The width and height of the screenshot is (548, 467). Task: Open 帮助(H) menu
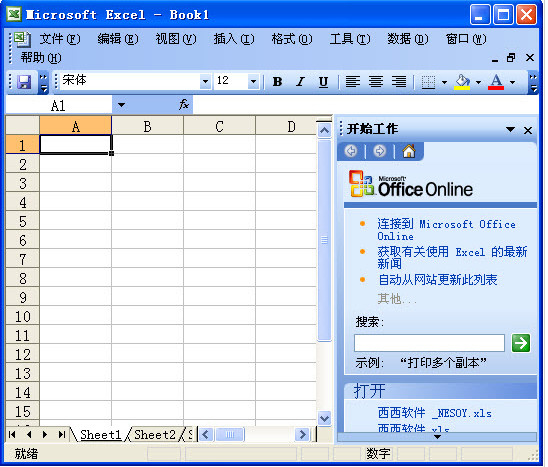point(41,58)
